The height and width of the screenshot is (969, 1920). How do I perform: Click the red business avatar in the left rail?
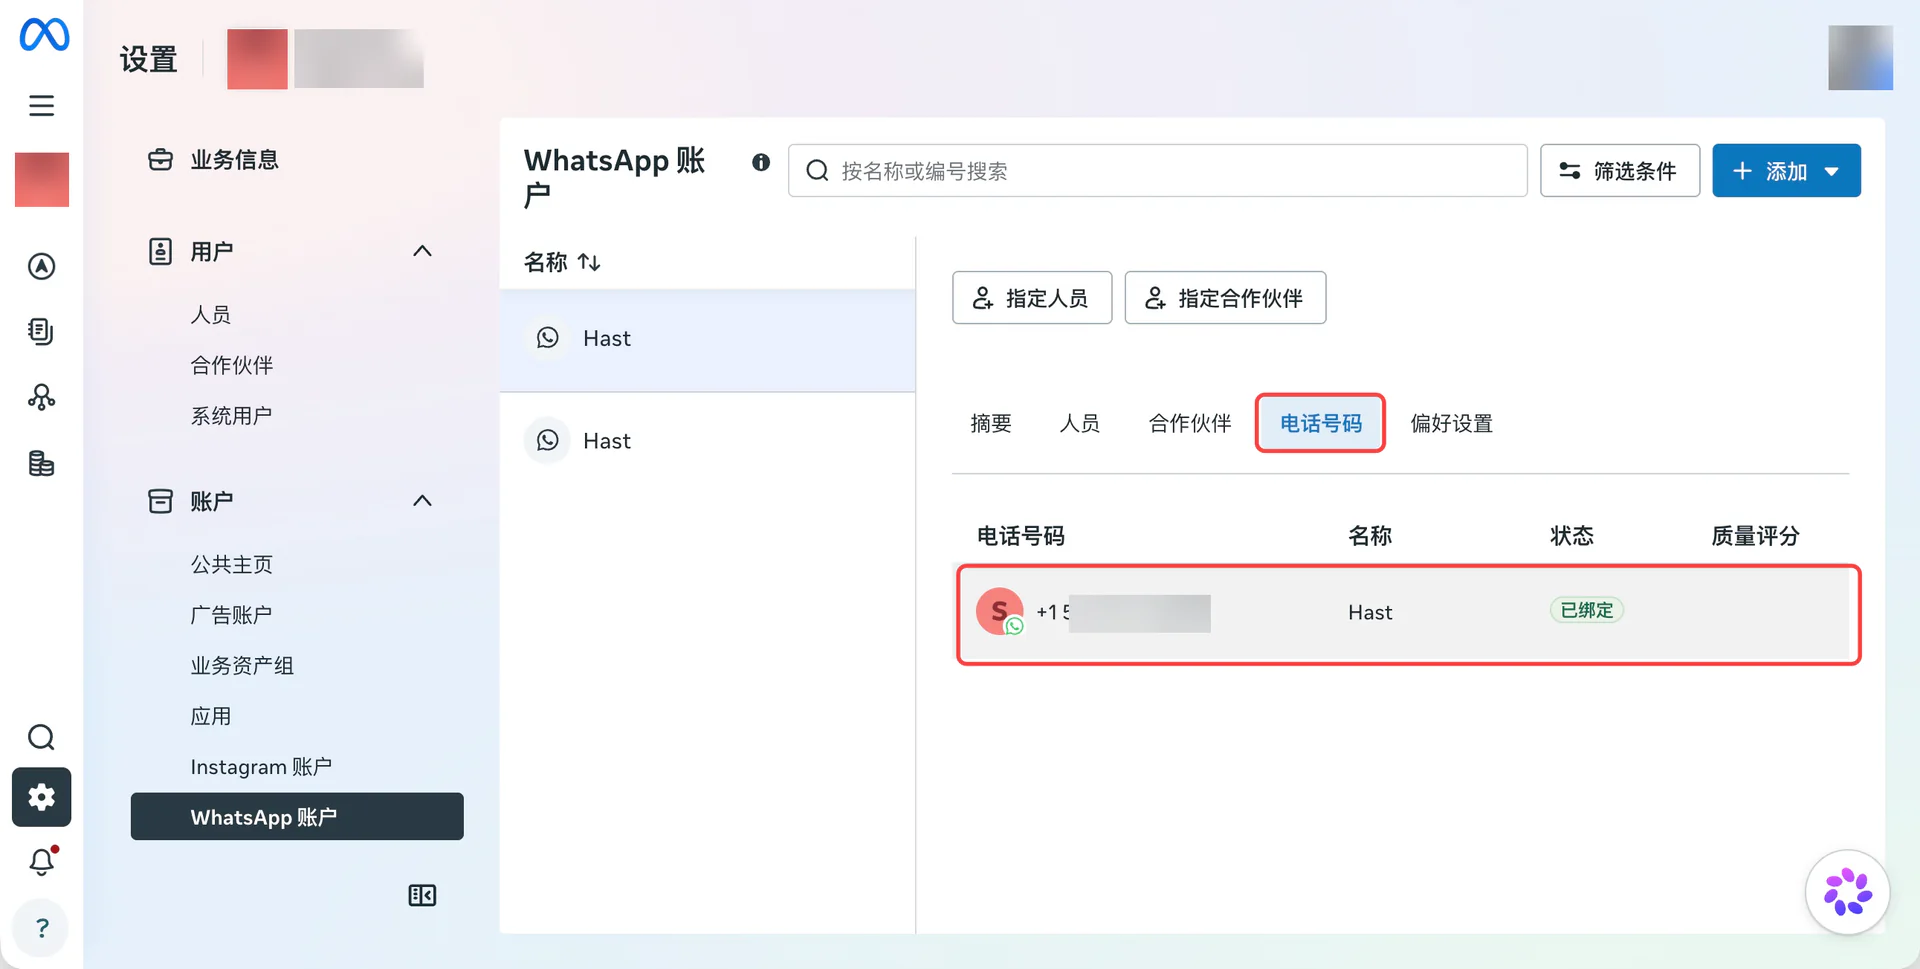[42, 179]
